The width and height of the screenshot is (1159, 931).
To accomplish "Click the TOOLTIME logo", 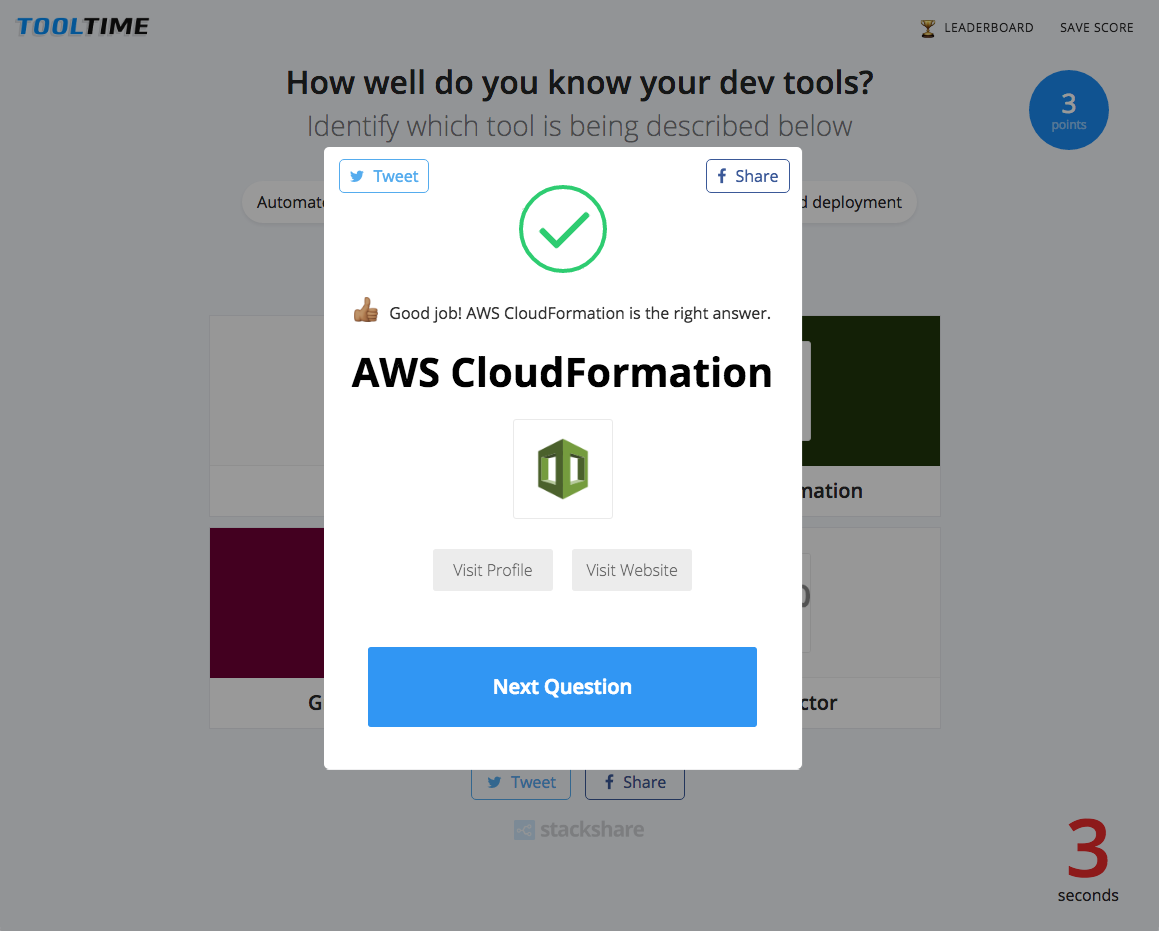I will tap(83, 27).
